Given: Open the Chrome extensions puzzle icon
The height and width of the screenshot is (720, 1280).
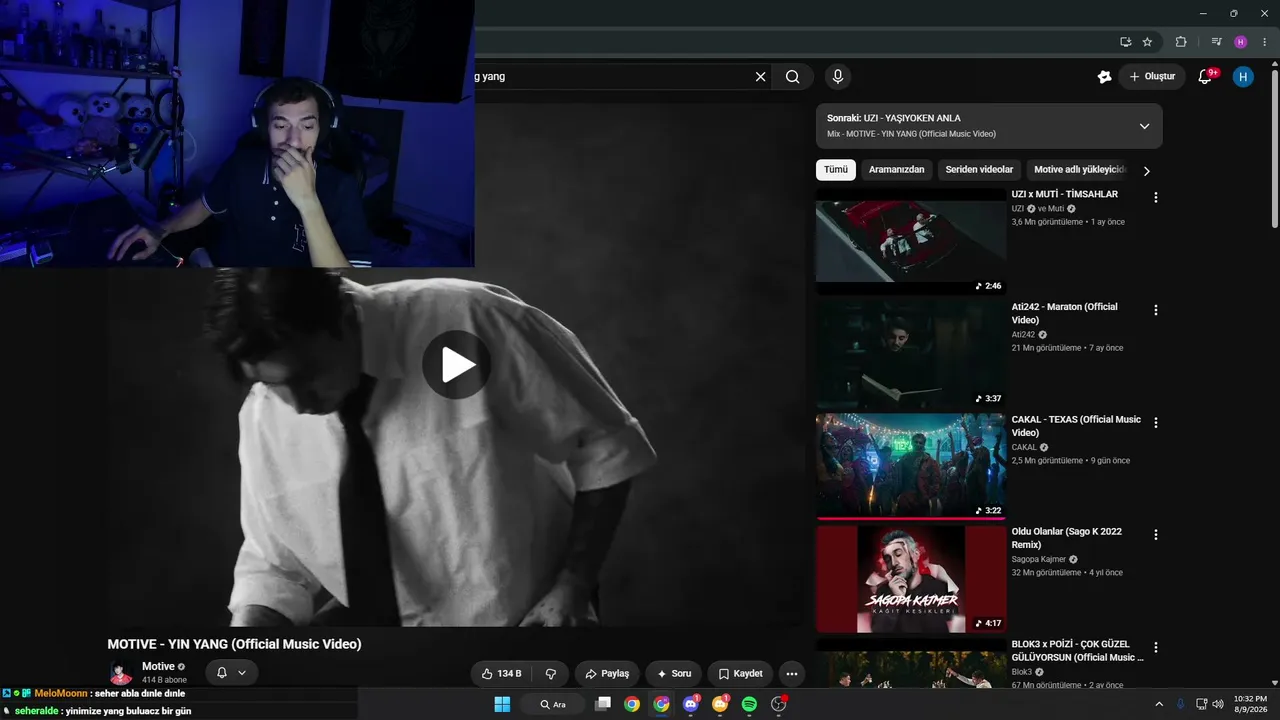Looking at the screenshot, I should [x=1181, y=42].
